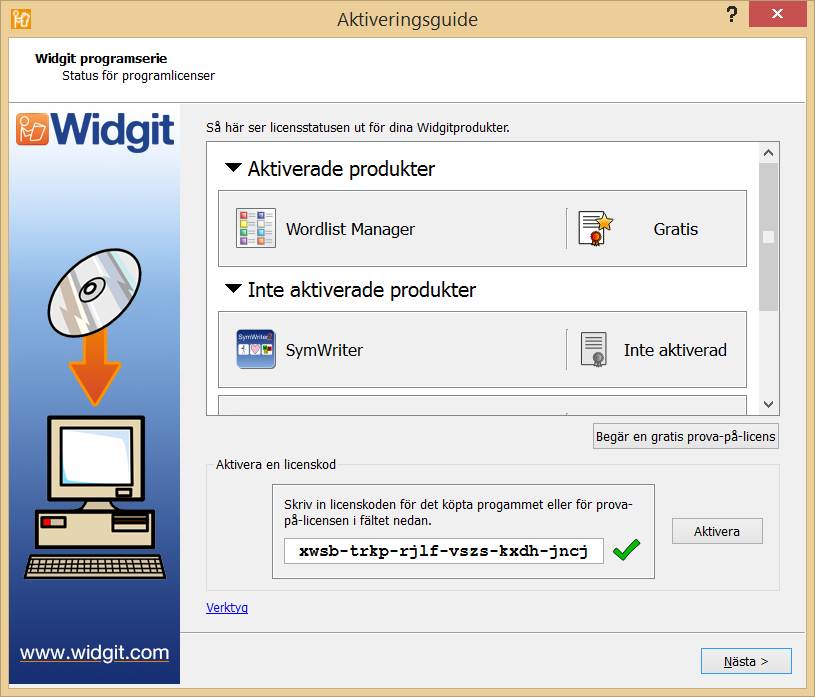
Task: Click the product list scroll down arrow
Action: tap(768, 404)
